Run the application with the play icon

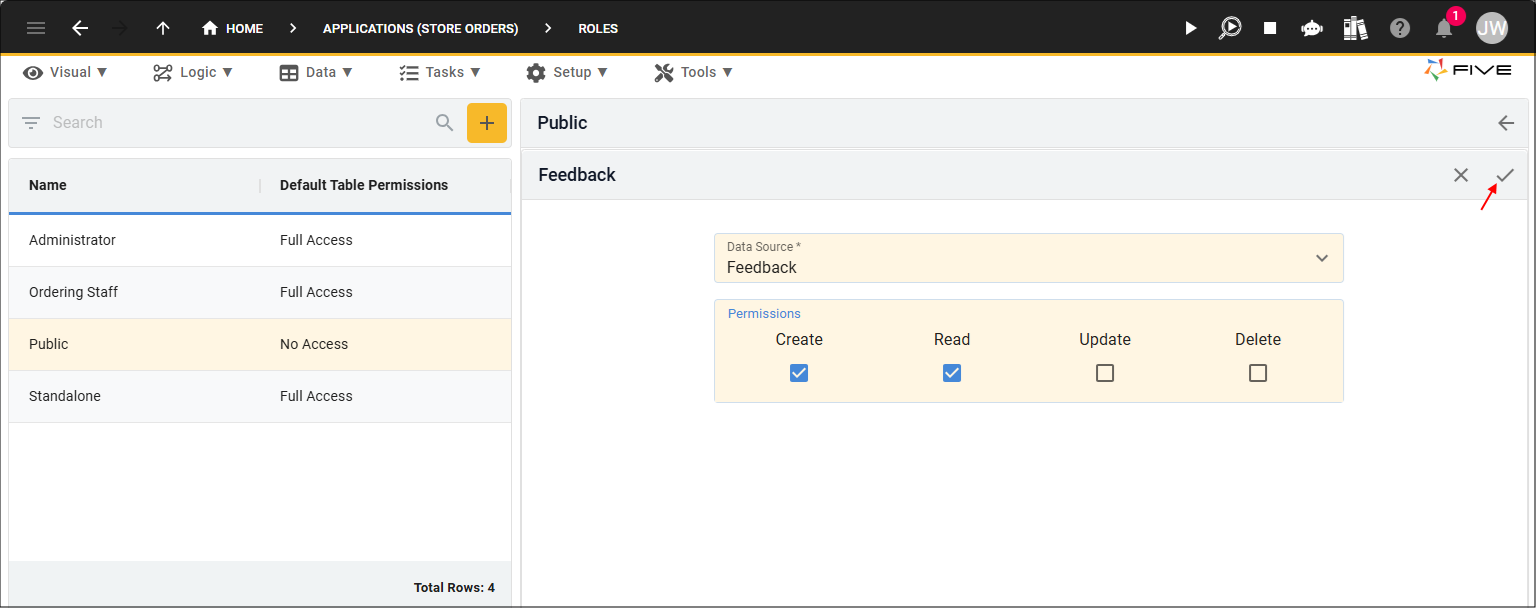[1190, 28]
